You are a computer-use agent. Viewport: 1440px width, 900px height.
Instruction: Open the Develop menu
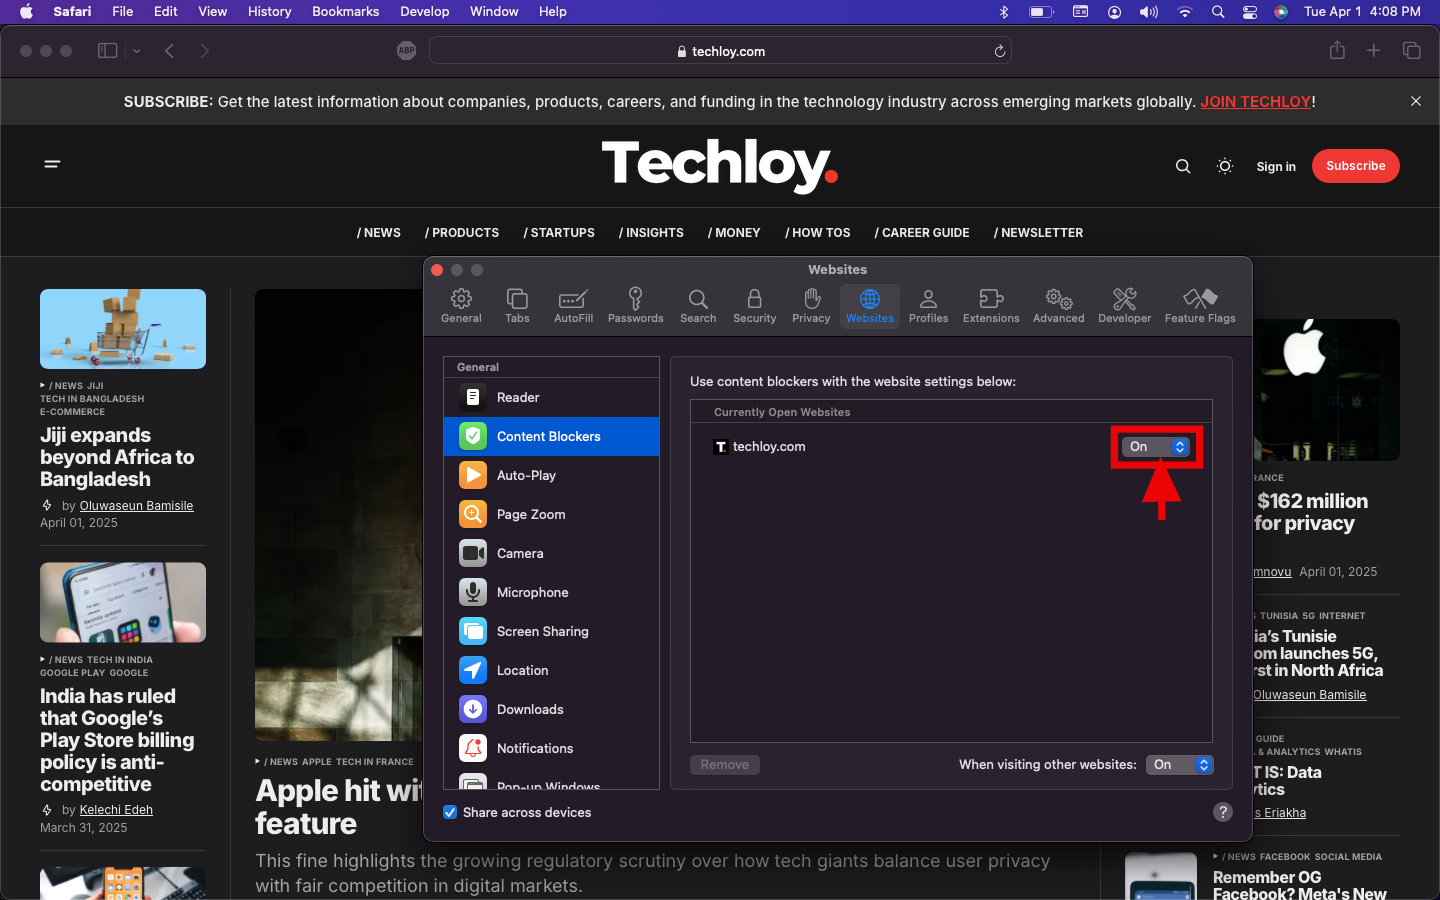coord(425,12)
